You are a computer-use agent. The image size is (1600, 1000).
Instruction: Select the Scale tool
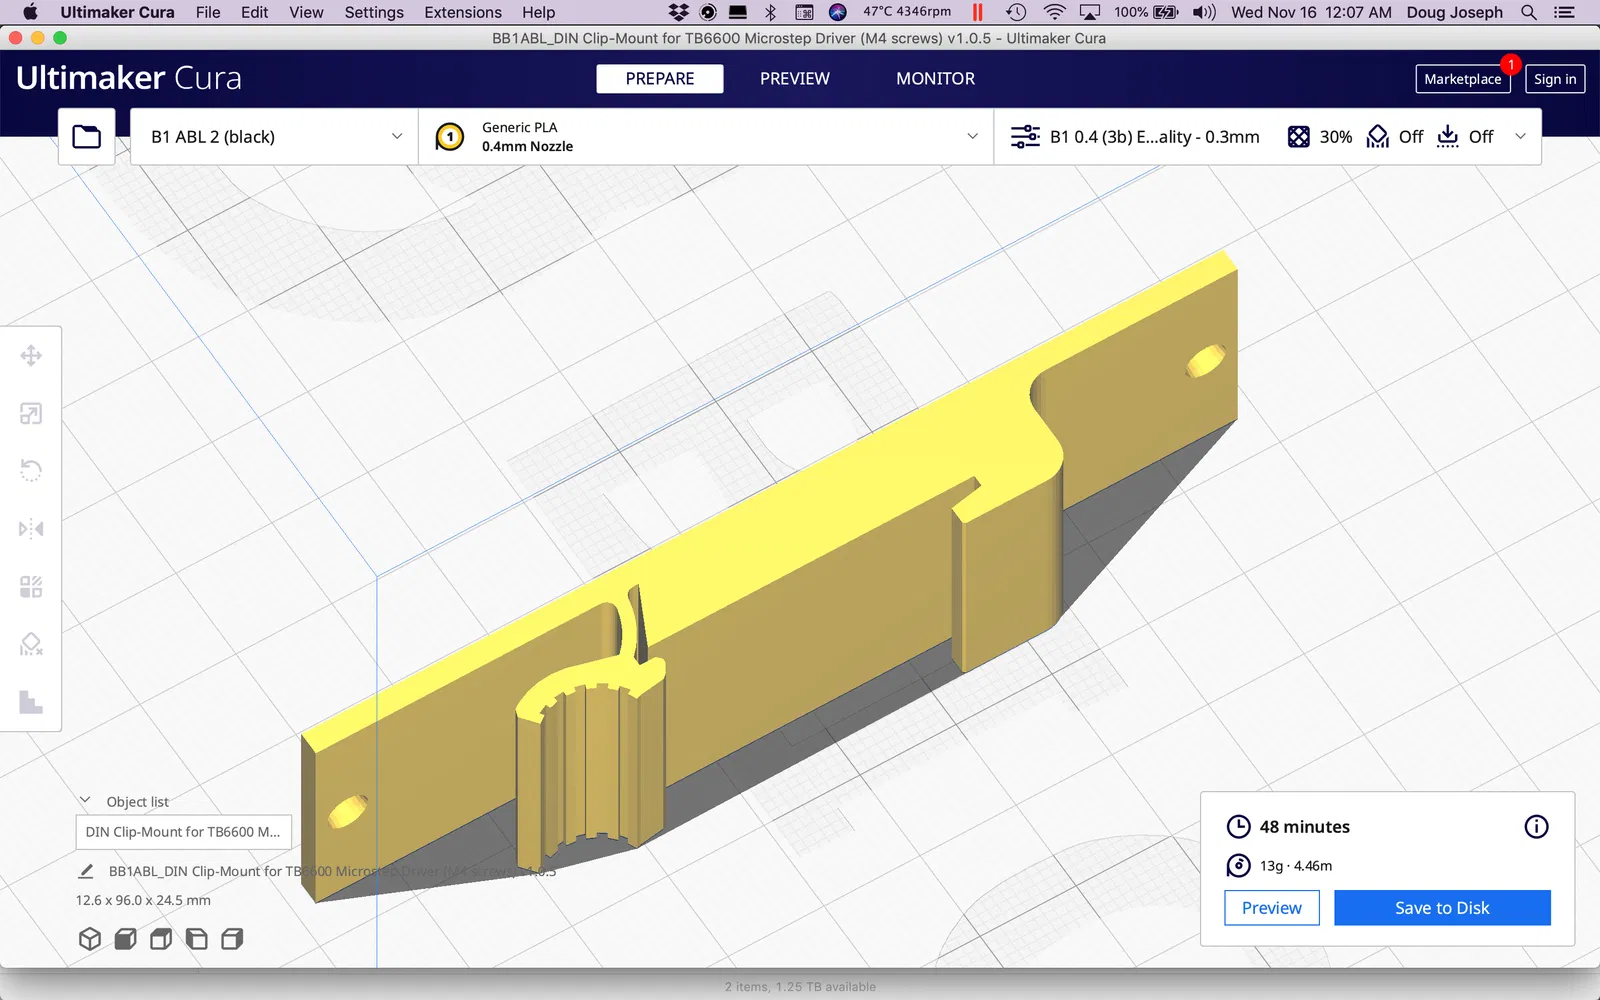coord(31,414)
